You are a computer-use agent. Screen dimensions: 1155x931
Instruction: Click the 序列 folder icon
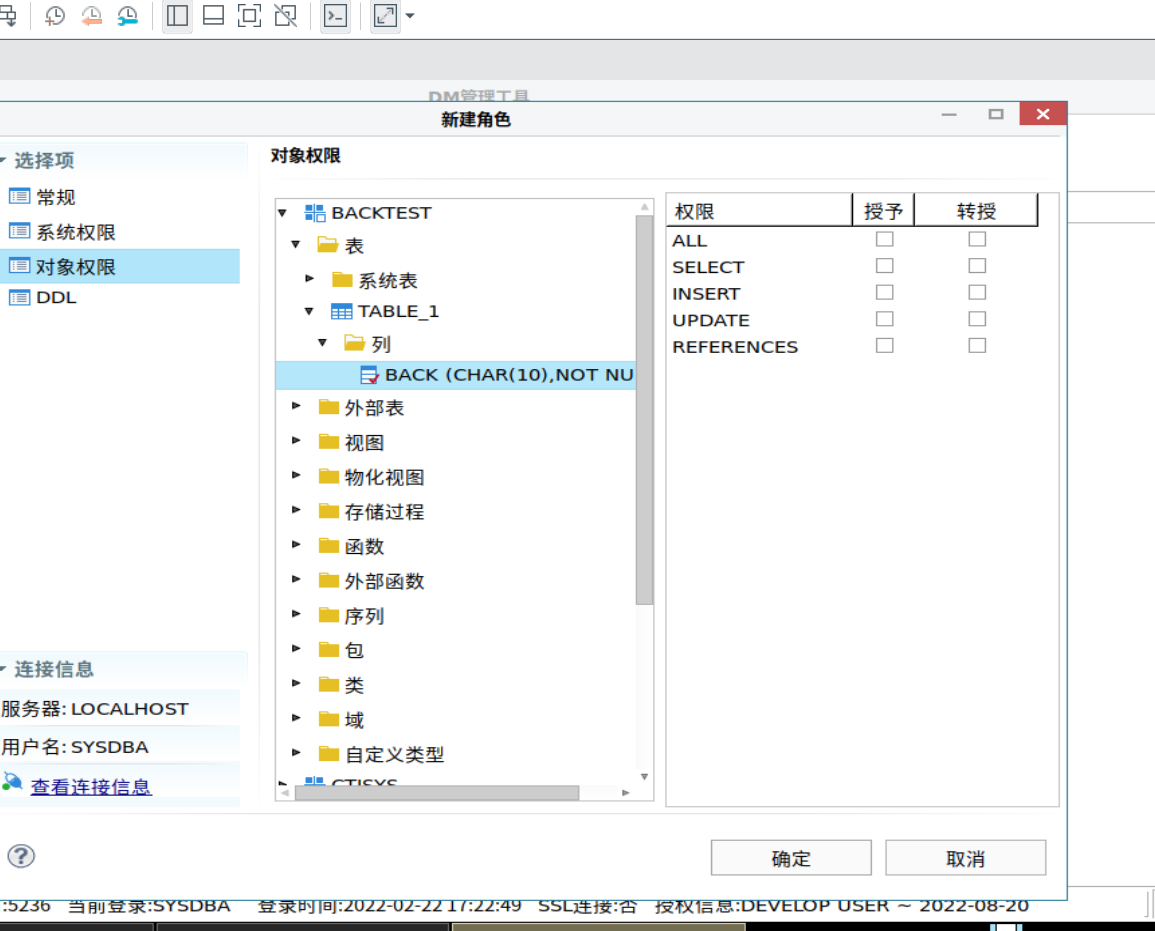click(x=329, y=615)
